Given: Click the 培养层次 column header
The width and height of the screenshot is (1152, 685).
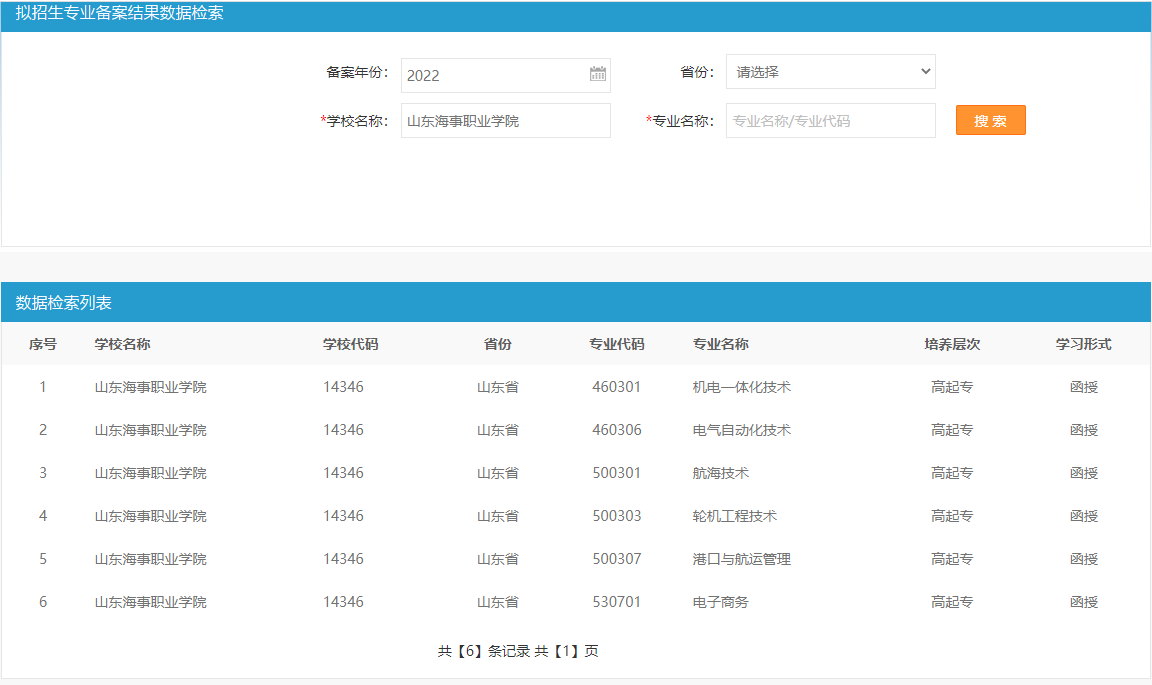Looking at the screenshot, I should (952, 344).
